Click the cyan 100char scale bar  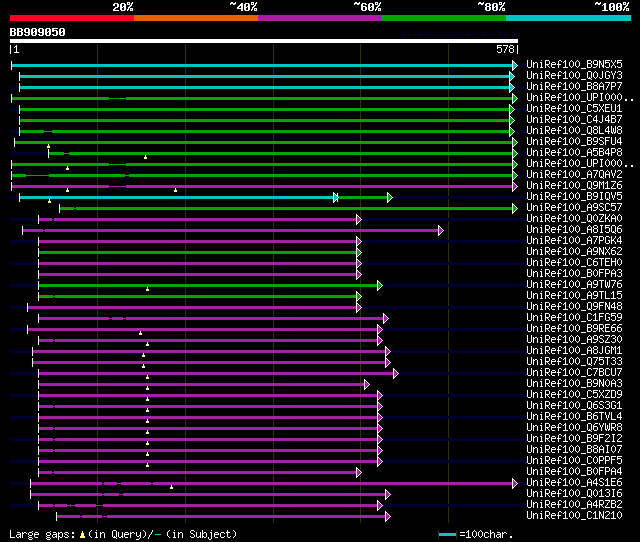447,534
